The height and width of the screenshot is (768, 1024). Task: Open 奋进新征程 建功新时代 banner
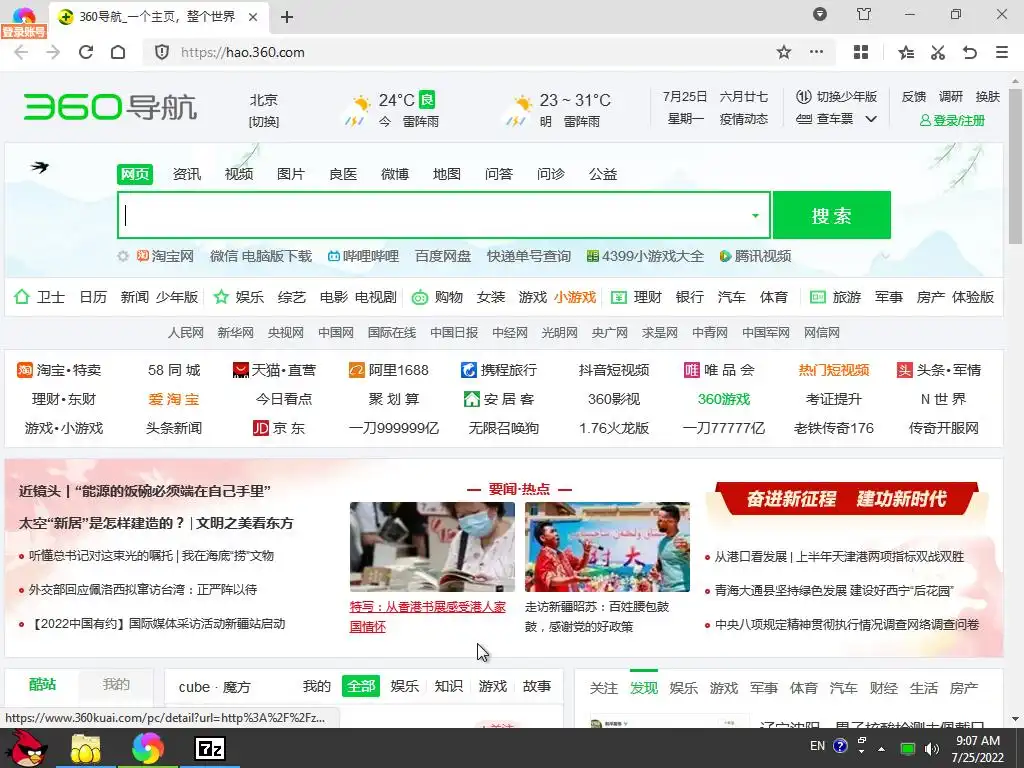[846, 499]
